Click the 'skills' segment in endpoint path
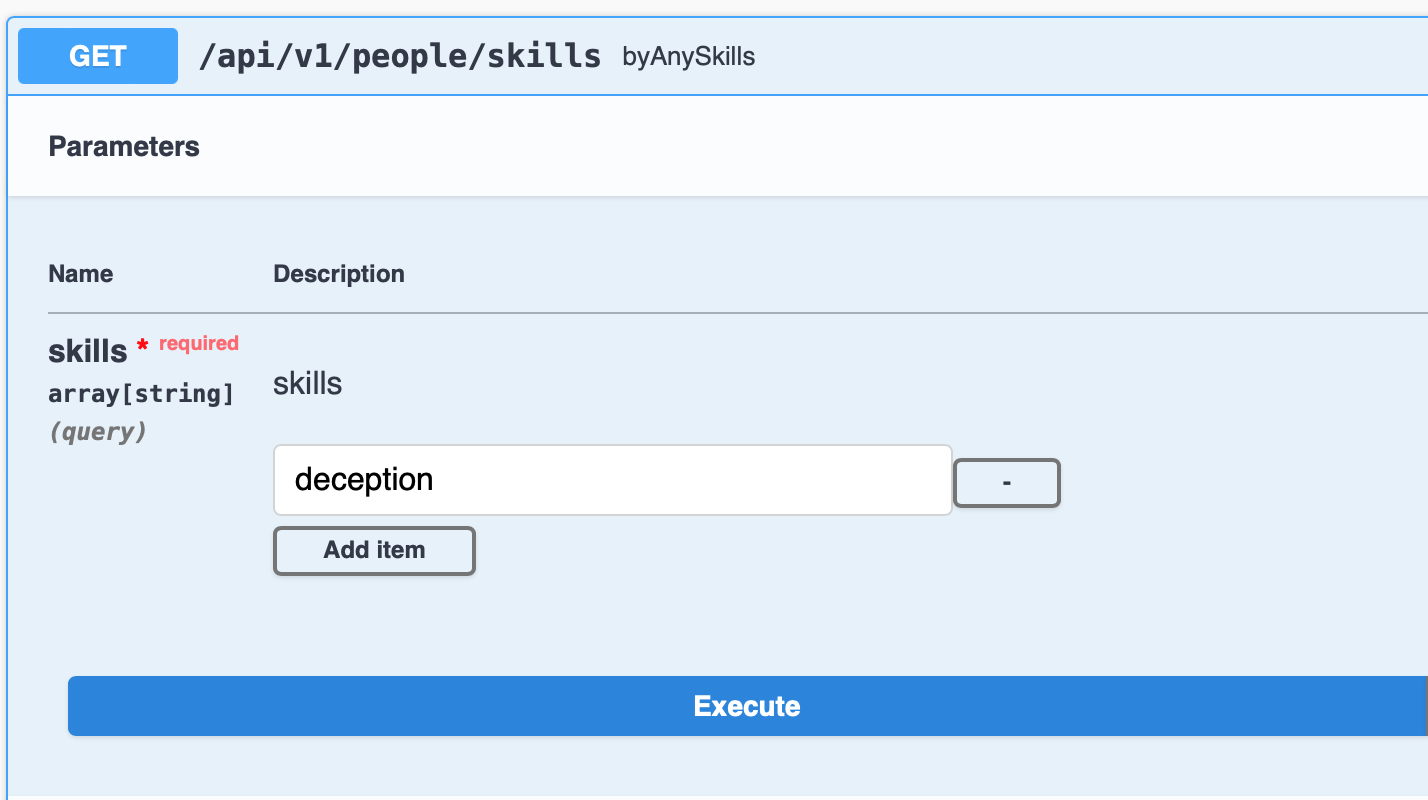The width and height of the screenshot is (1428, 800). coord(543,56)
